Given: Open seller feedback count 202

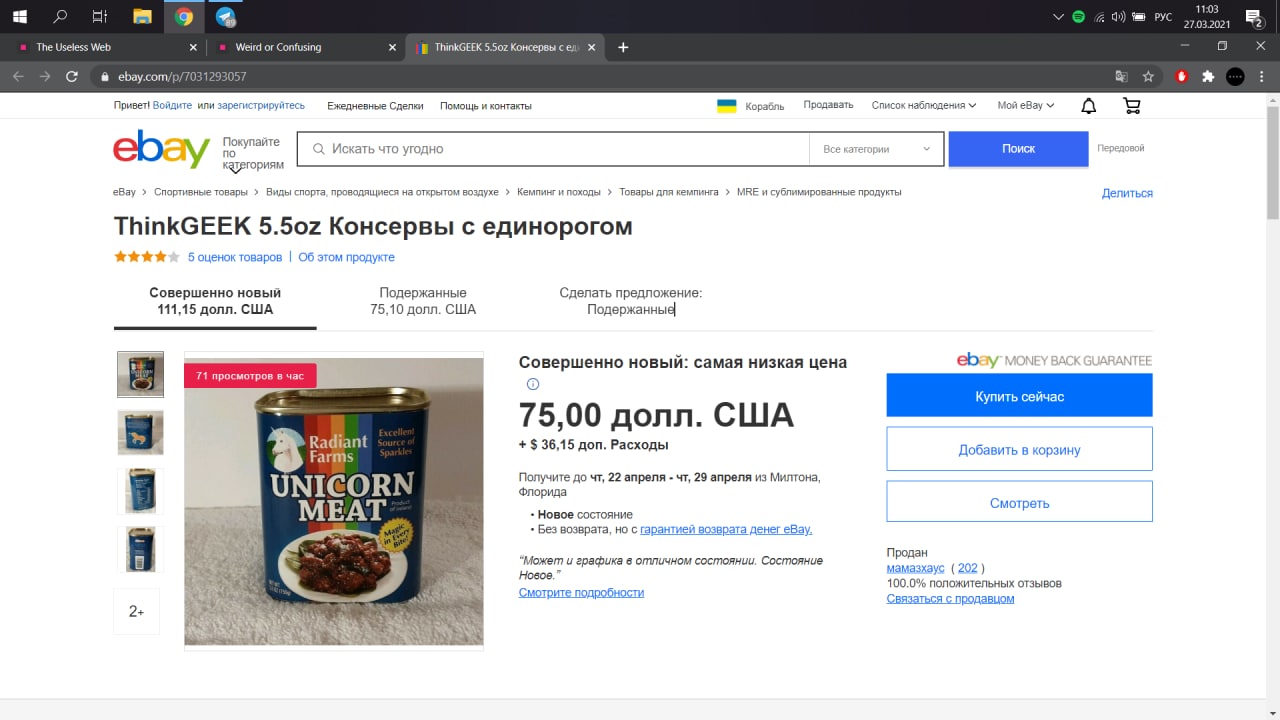Looking at the screenshot, I should [x=967, y=568].
